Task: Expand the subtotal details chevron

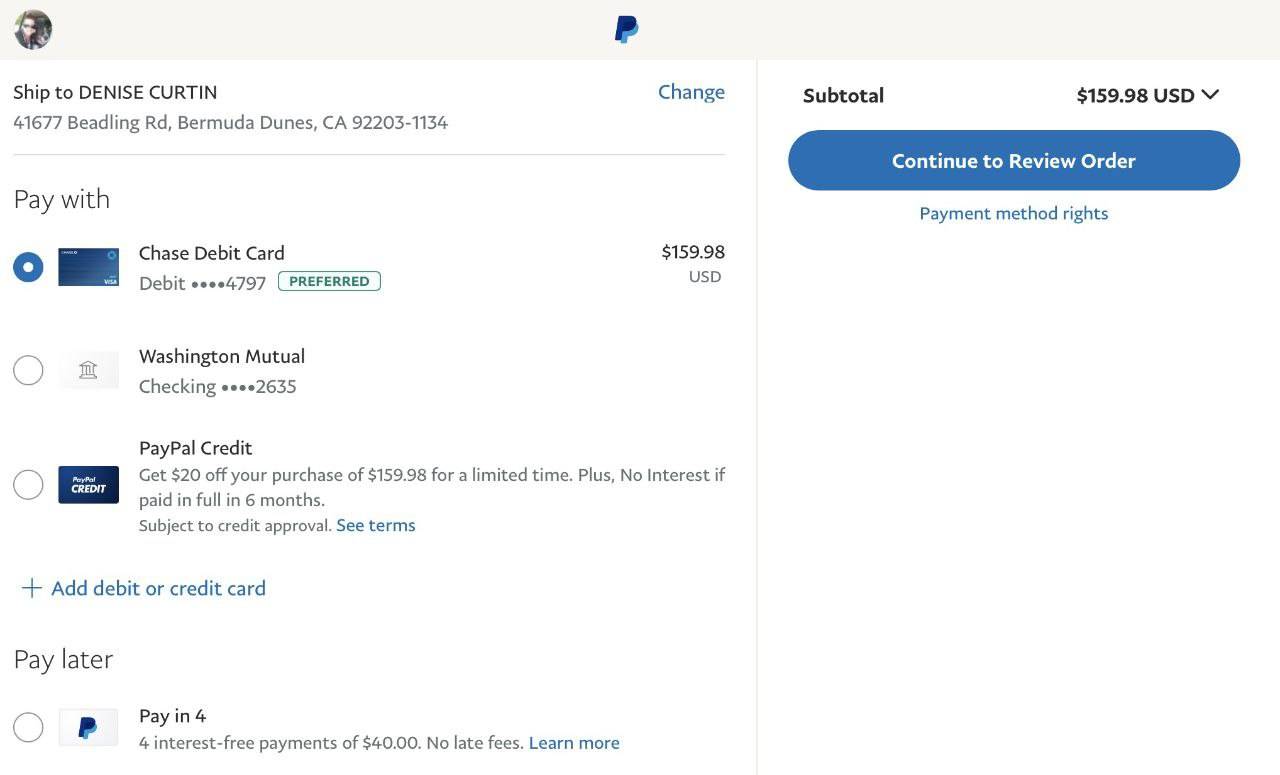Action: [x=1210, y=95]
